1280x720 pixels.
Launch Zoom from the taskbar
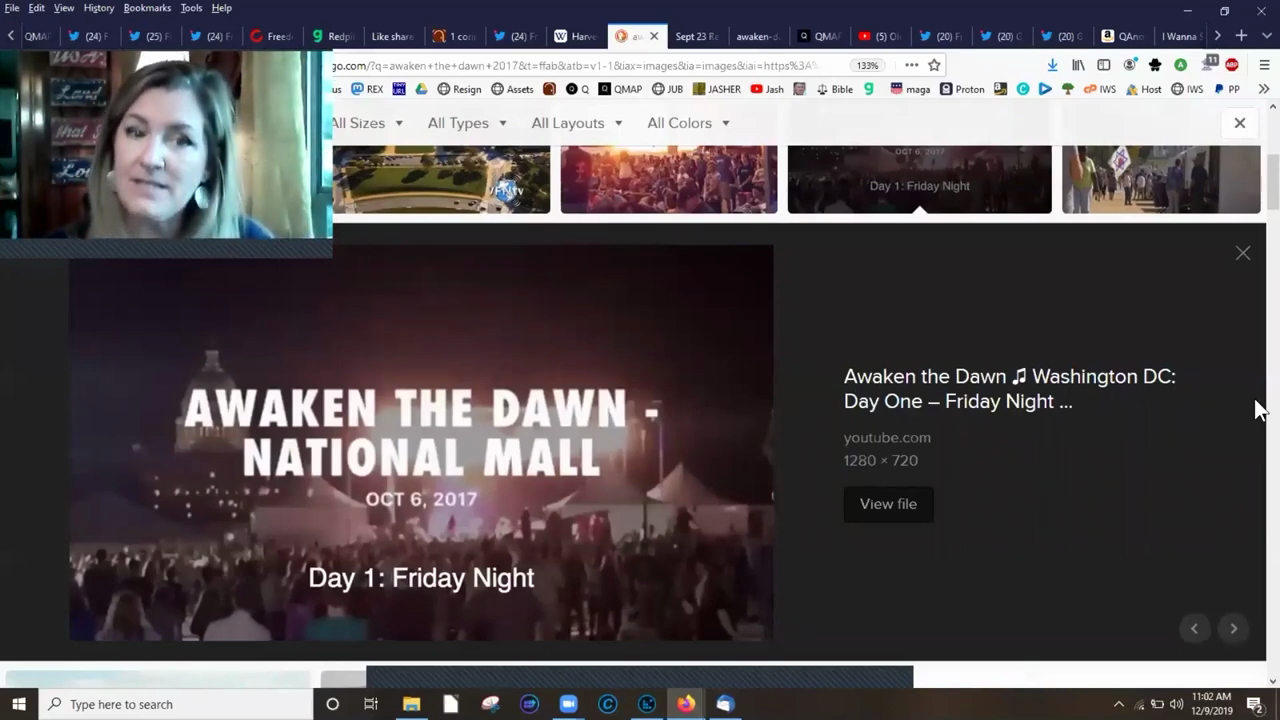point(568,704)
